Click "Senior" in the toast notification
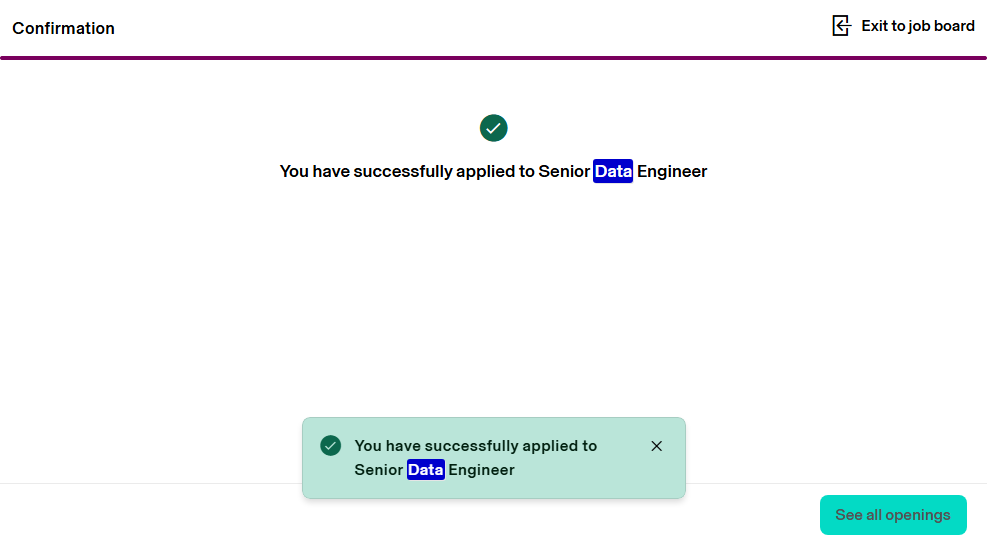Image resolution: width=987 pixels, height=547 pixels. coord(379,469)
